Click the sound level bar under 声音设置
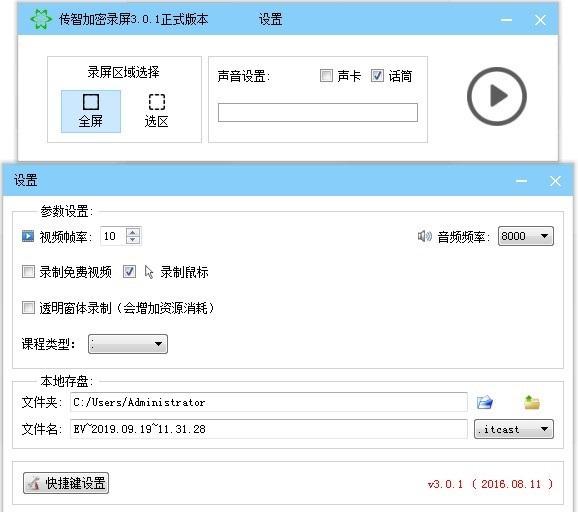This screenshot has width=578, height=512. click(x=318, y=112)
